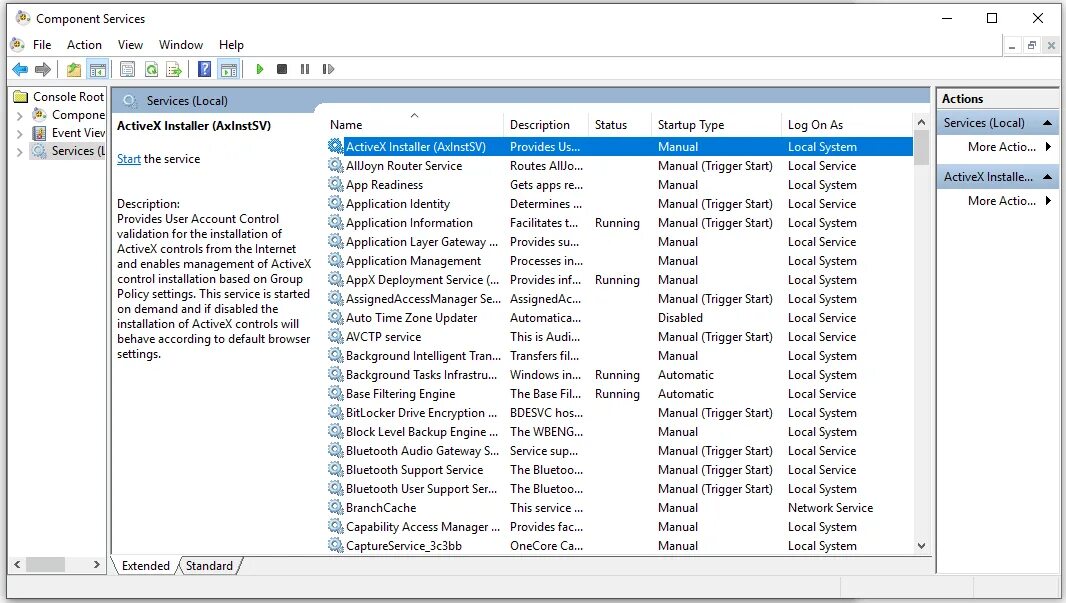1066x603 pixels.
Task: Click the Component Services tree node icon
Action: (40, 114)
